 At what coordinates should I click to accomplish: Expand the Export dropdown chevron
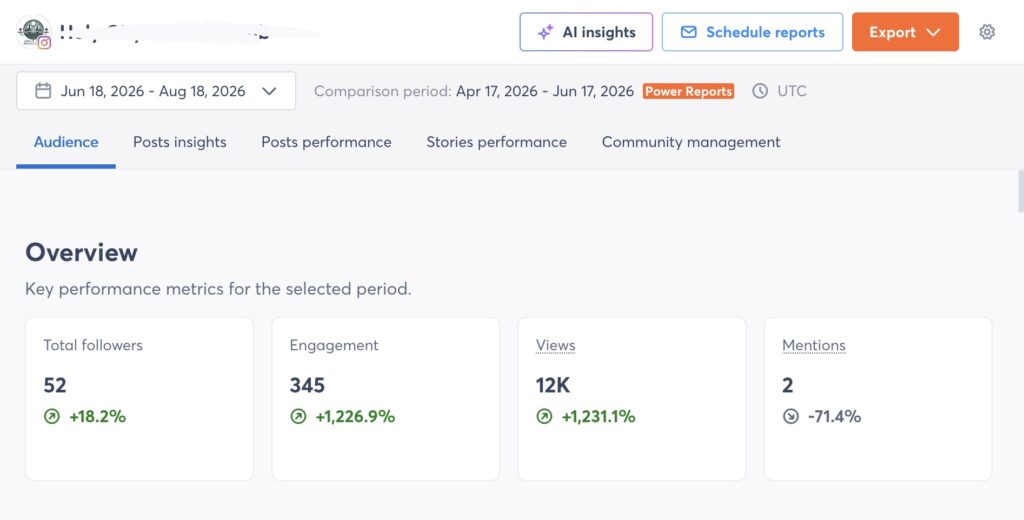pos(933,32)
